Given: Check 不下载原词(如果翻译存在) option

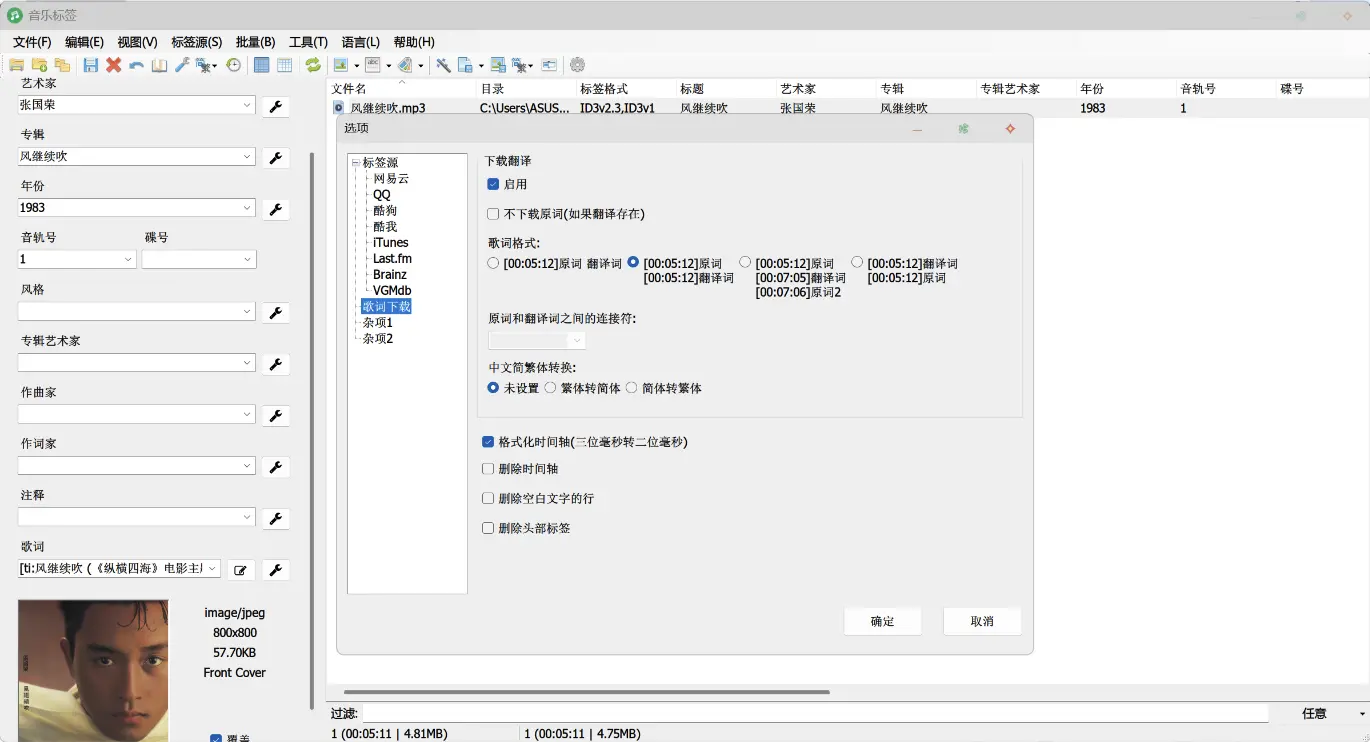Looking at the screenshot, I should click(493, 214).
